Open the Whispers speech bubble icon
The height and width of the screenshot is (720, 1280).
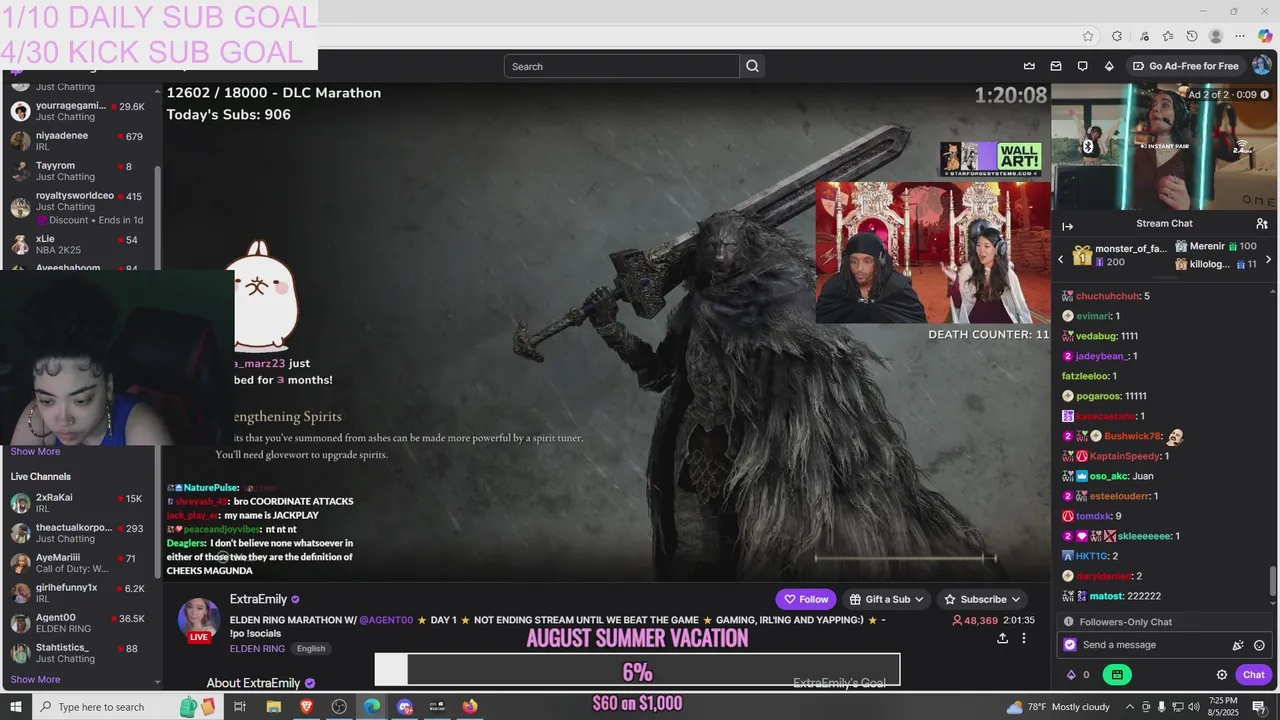(1082, 66)
